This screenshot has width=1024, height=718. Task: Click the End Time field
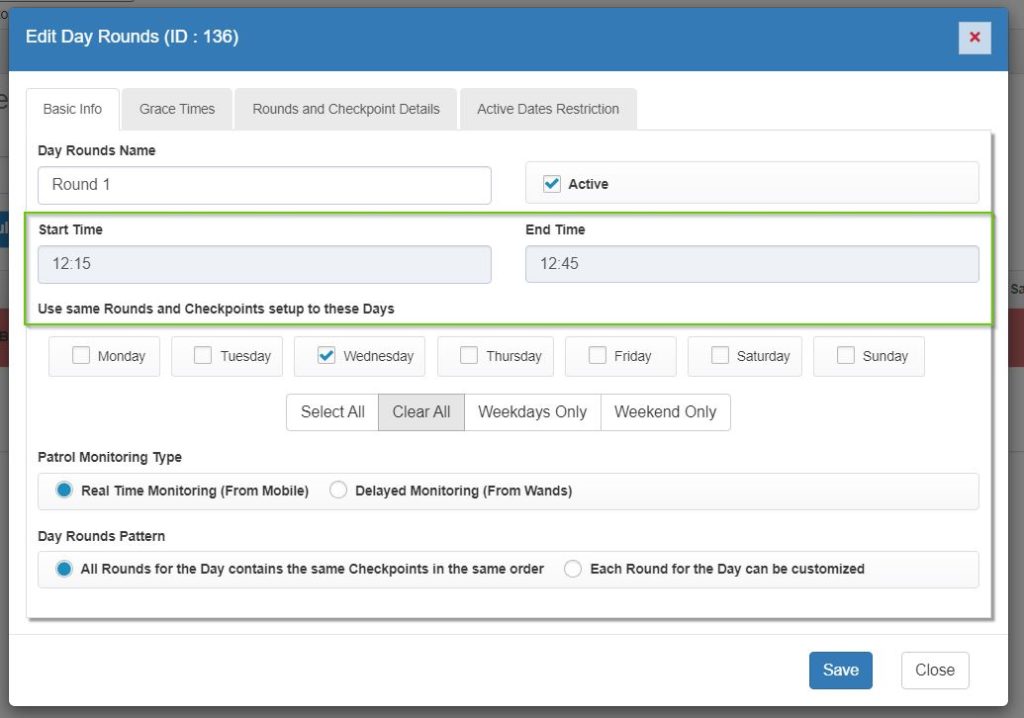(751, 265)
